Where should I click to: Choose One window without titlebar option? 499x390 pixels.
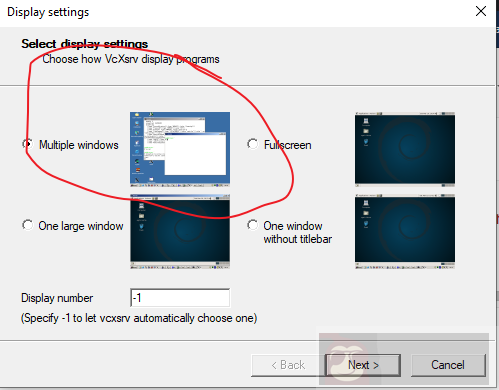coord(253,225)
